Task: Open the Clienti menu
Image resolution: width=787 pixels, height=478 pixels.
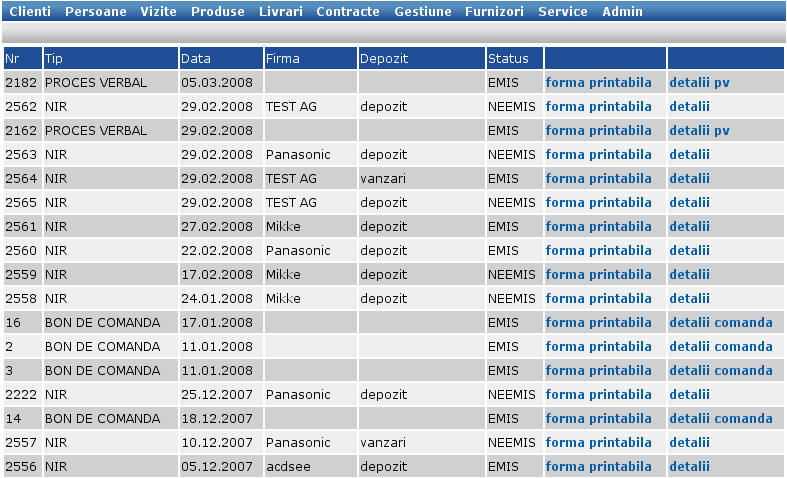Action: tap(30, 11)
